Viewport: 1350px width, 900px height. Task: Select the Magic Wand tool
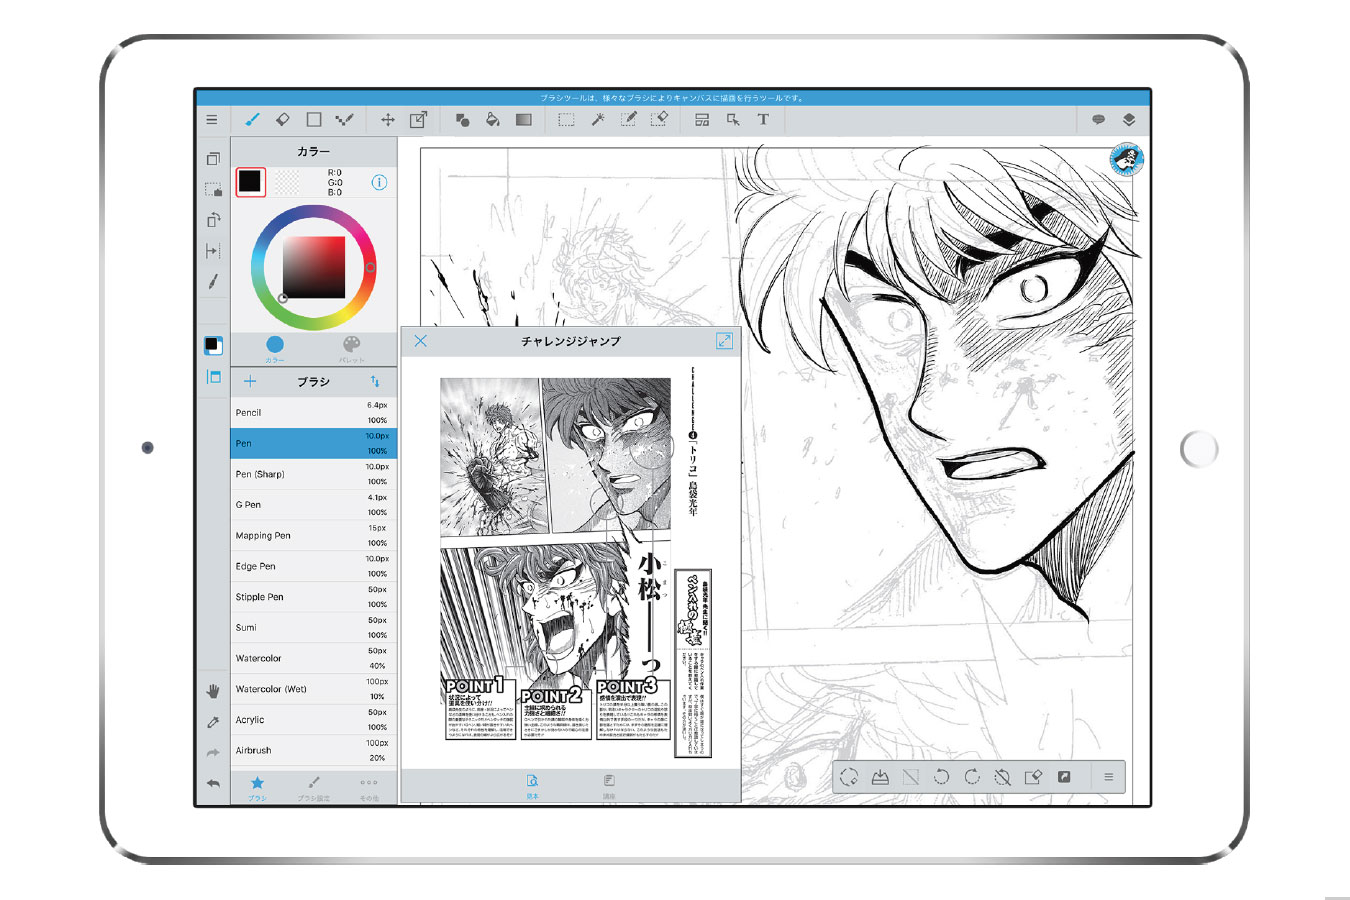click(598, 119)
